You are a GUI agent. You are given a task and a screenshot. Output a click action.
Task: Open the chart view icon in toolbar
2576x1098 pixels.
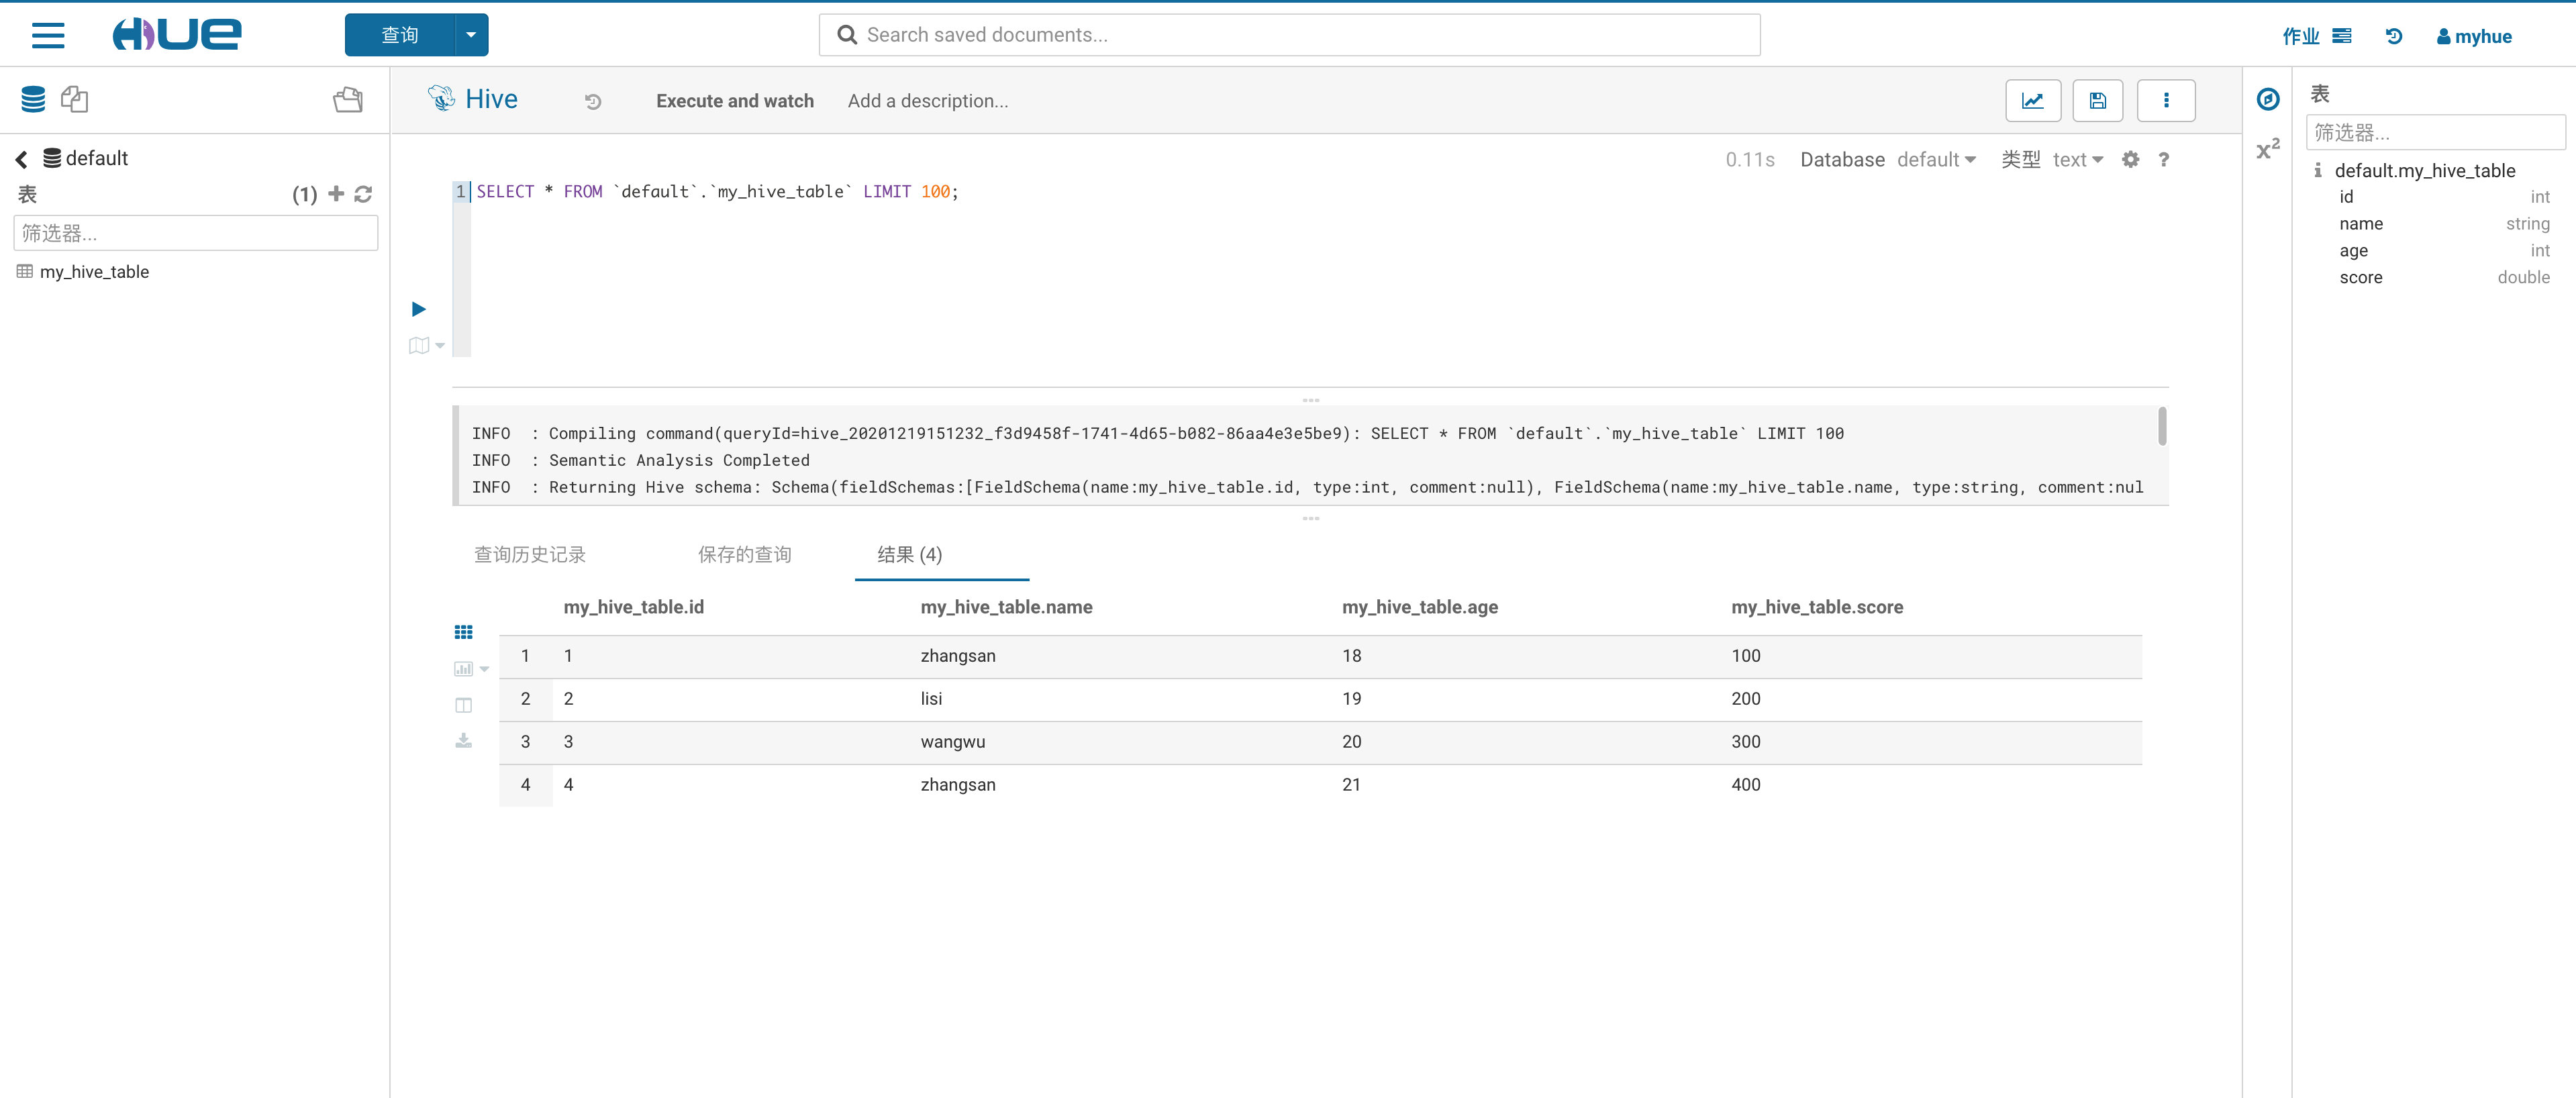(2032, 101)
